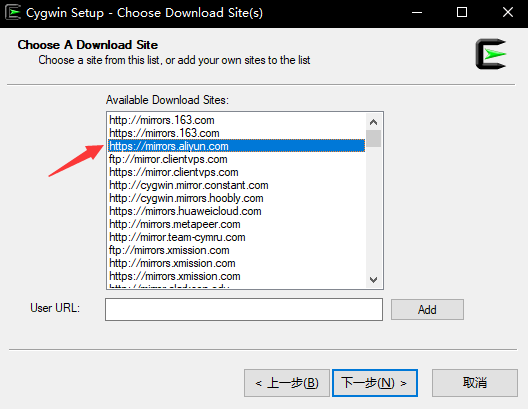
Task: Focus the User URL text field
Action: (244, 309)
